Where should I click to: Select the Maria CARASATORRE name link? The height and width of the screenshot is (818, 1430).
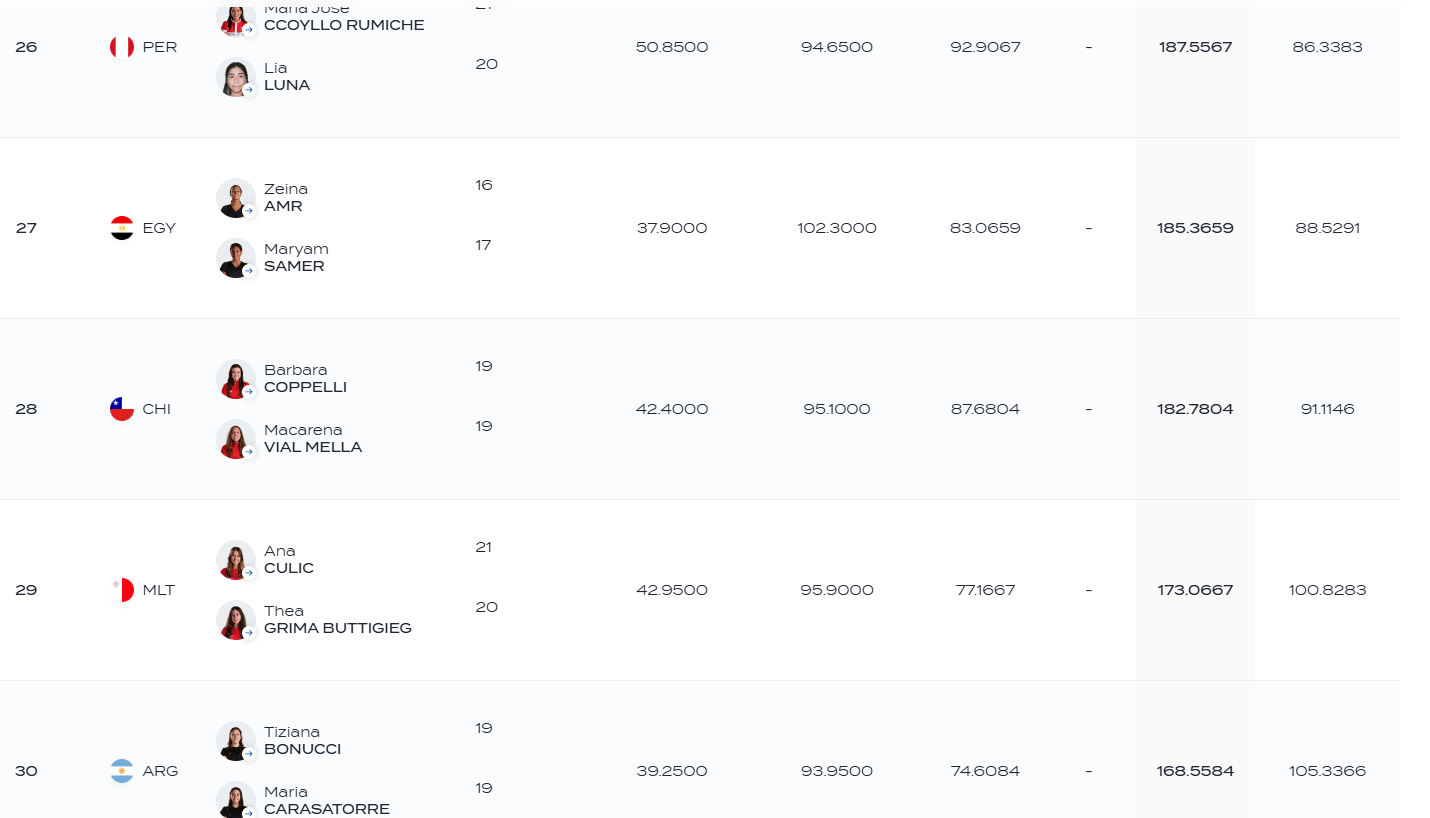tap(327, 800)
